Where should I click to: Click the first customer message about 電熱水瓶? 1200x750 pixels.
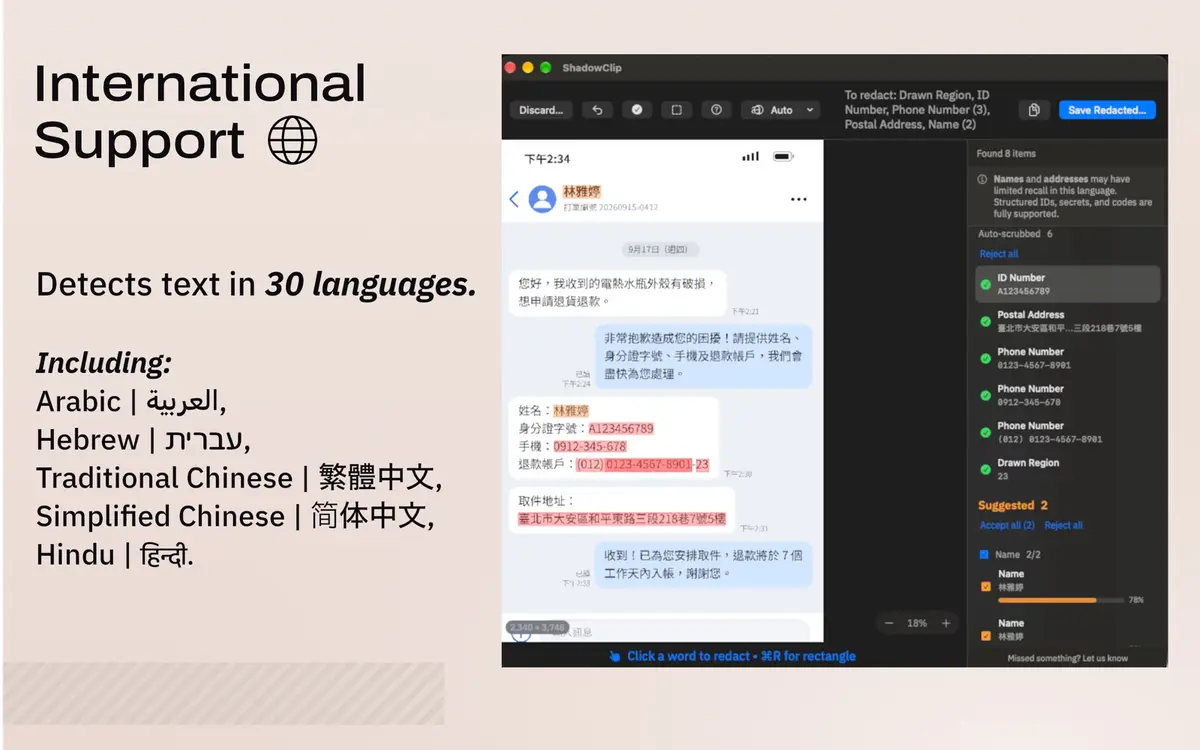(x=617, y=292)
